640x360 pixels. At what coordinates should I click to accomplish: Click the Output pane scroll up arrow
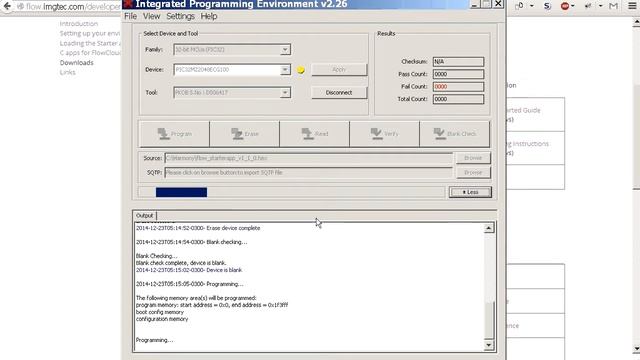tap(489, 228)
